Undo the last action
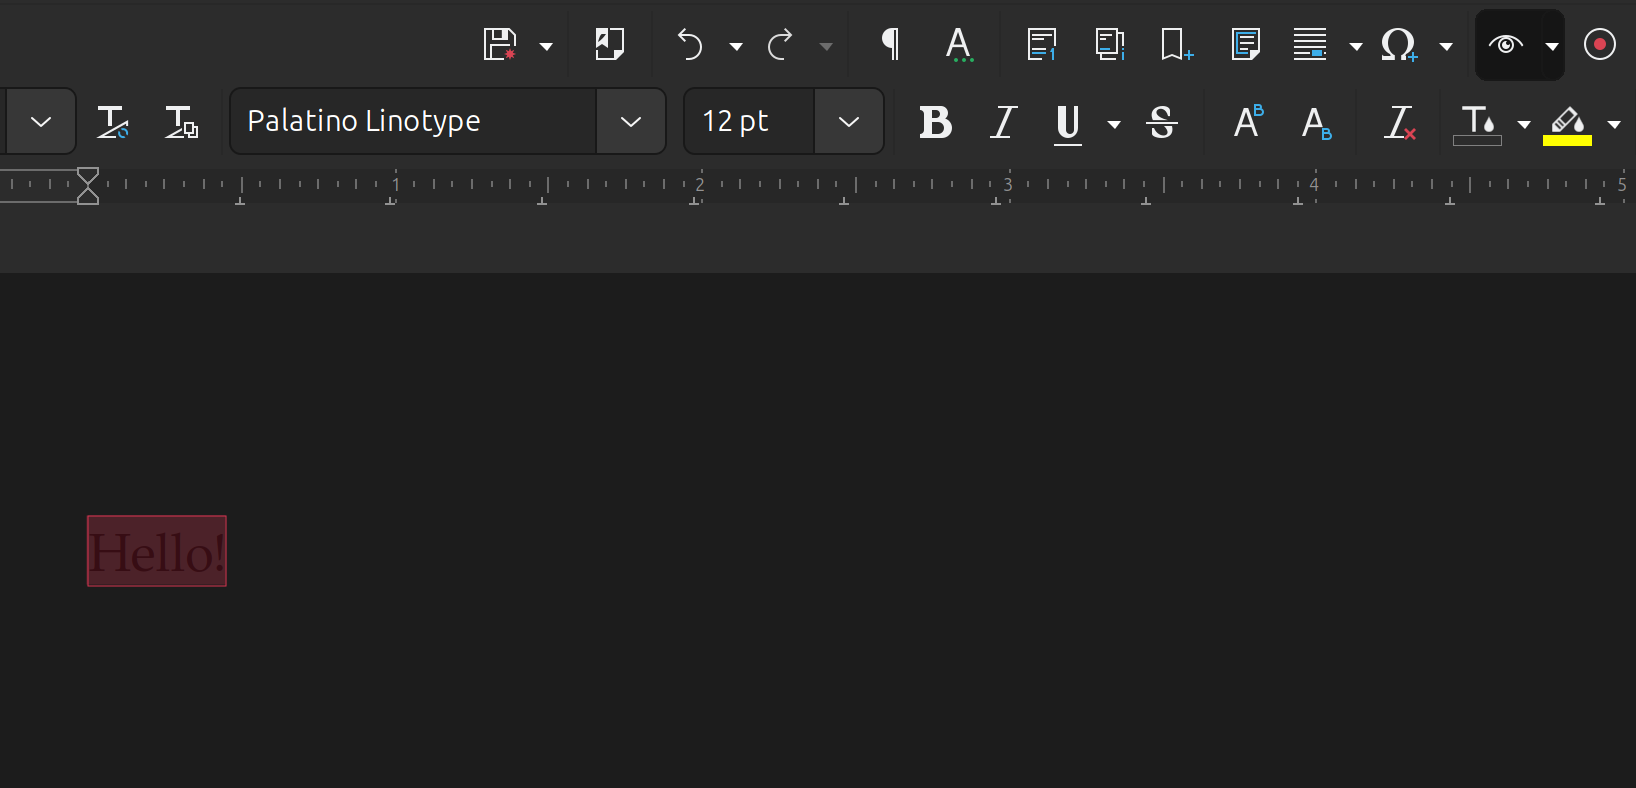Image resolution: width=1636 pixels, height=788 pixels. pyautogui.click(x=690, y=45)
